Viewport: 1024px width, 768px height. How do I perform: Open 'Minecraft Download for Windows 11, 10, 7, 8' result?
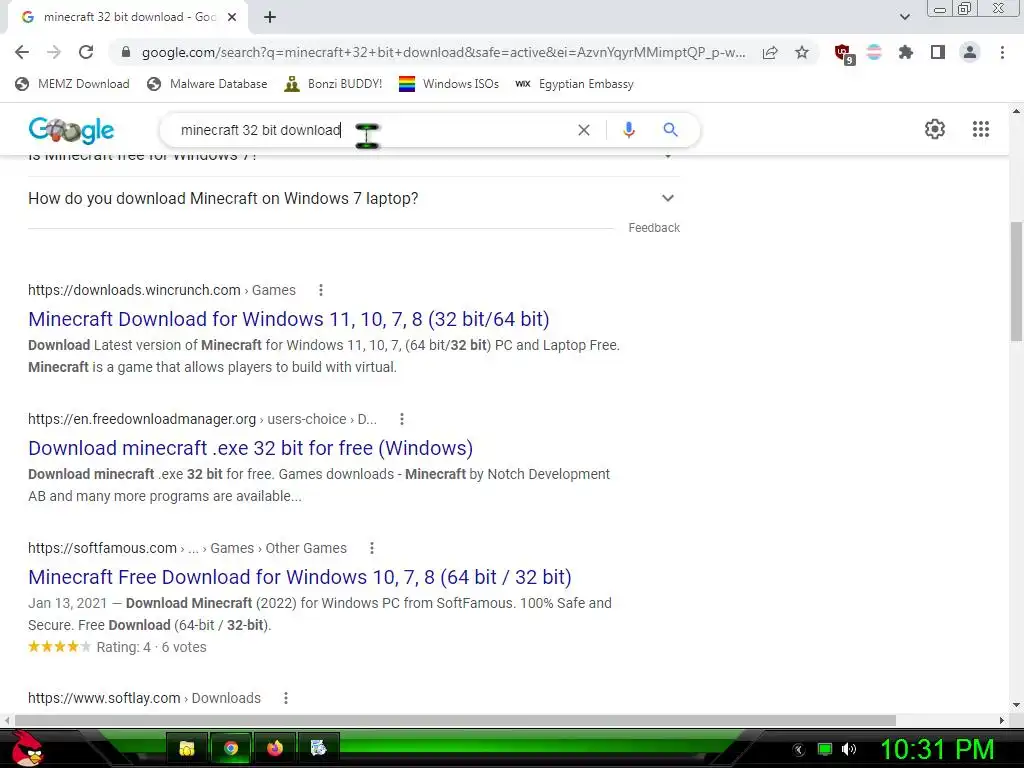pyautogui.click(x=289, y=319)
